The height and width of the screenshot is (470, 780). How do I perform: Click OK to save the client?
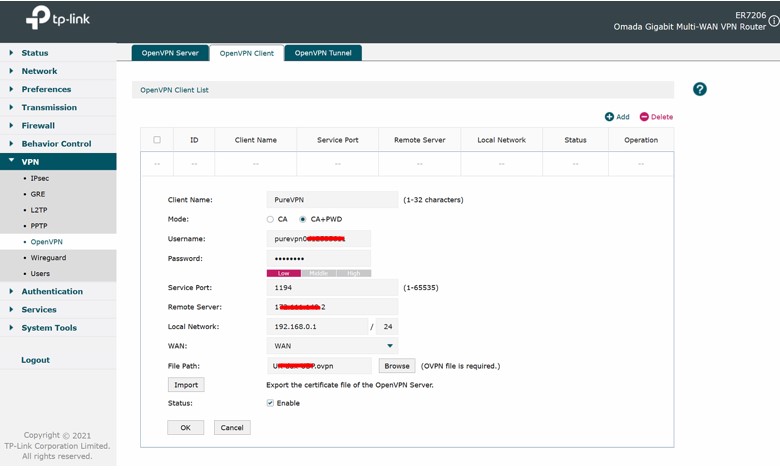point(186,428)
